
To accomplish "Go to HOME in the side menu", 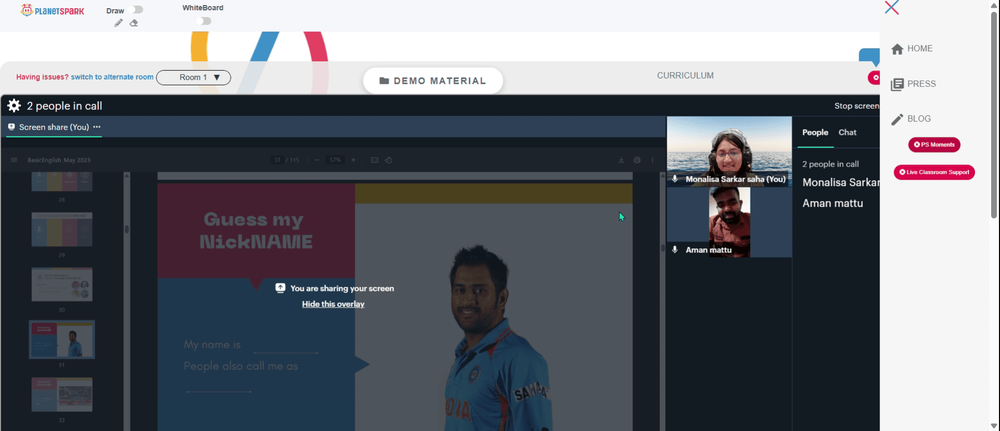I will [912, 48].
